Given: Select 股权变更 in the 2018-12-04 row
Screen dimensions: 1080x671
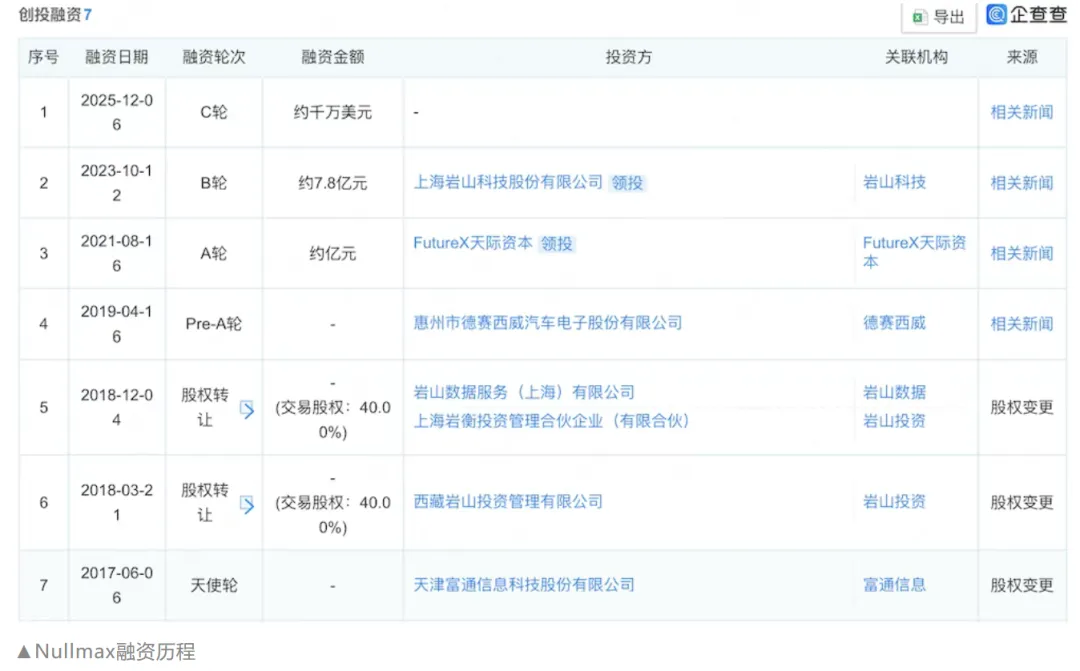Looking at the screenshot, I should (1021, 407).
